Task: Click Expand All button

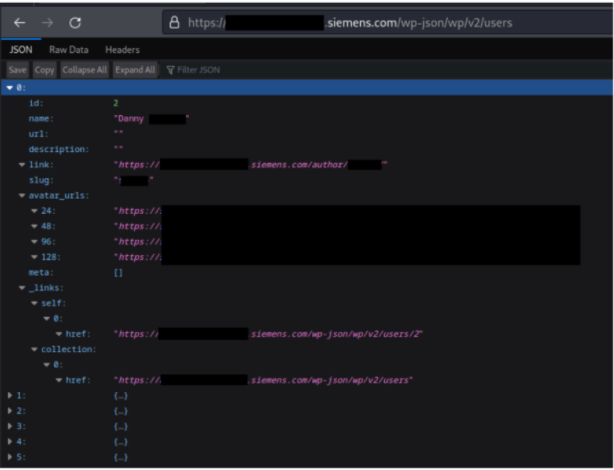Action: tap(135, 70)
